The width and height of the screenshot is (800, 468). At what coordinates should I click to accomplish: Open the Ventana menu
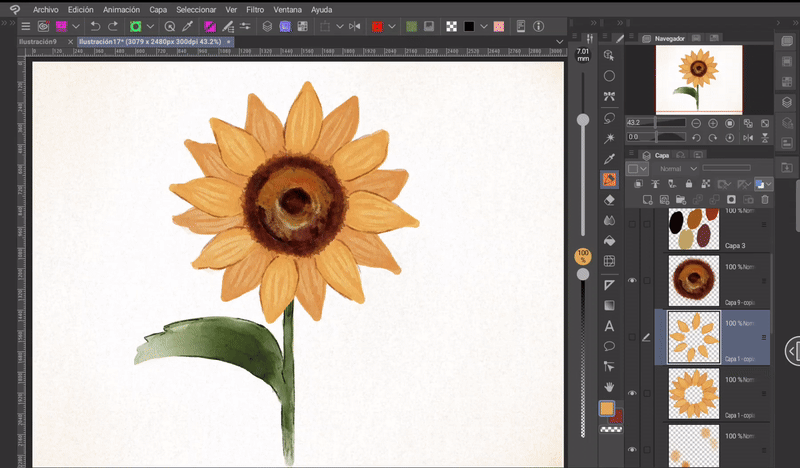pos(288,9)
